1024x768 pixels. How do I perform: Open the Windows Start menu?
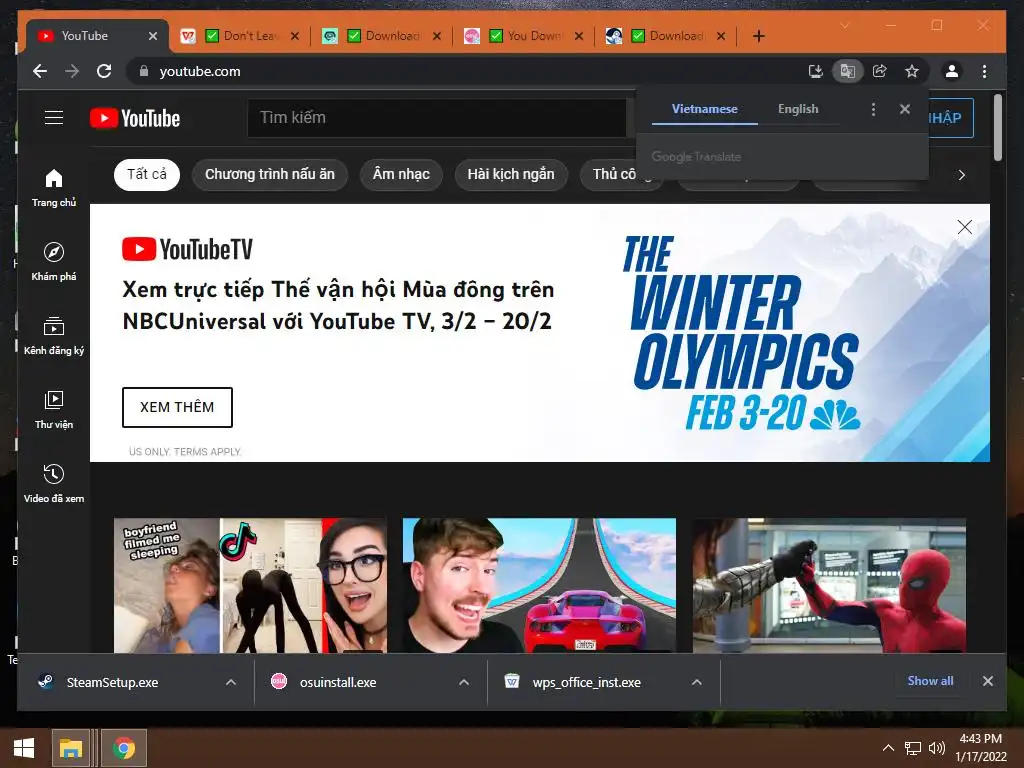[24, 748]
